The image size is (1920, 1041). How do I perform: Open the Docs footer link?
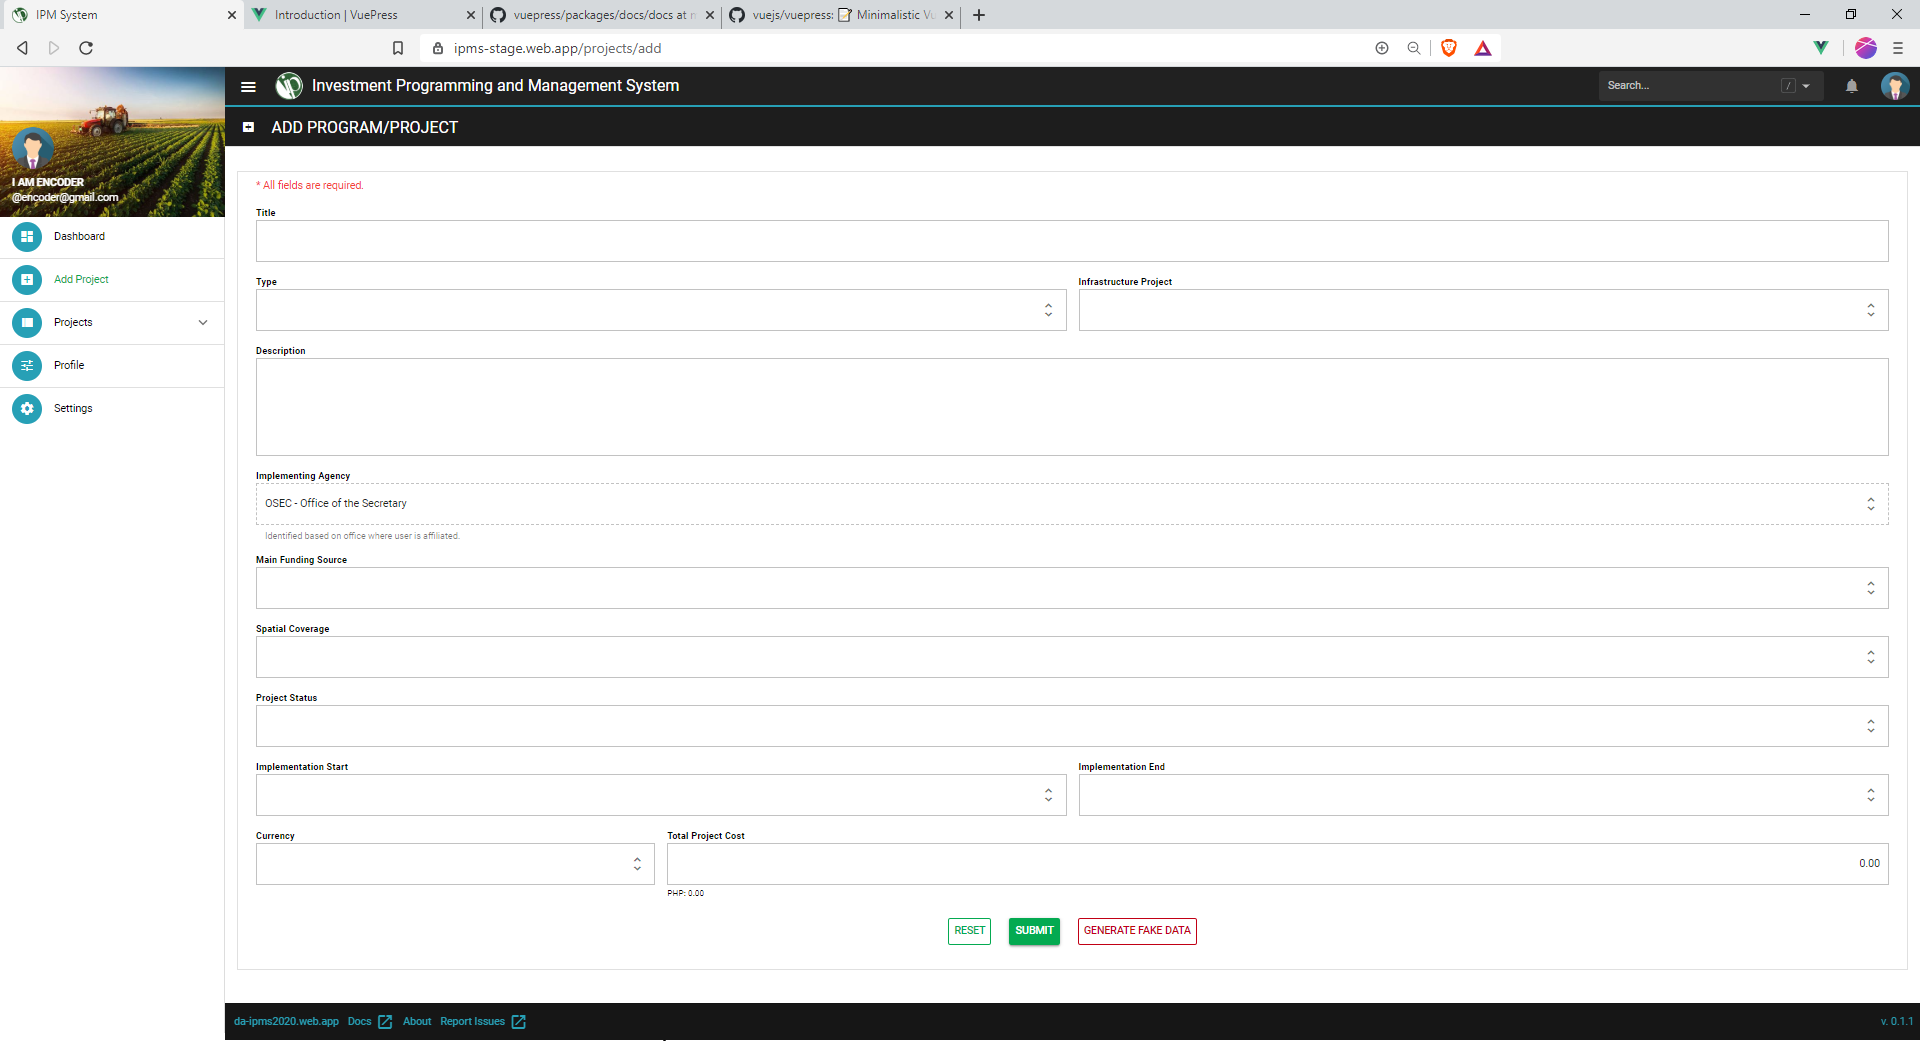tap(359, 1022)
